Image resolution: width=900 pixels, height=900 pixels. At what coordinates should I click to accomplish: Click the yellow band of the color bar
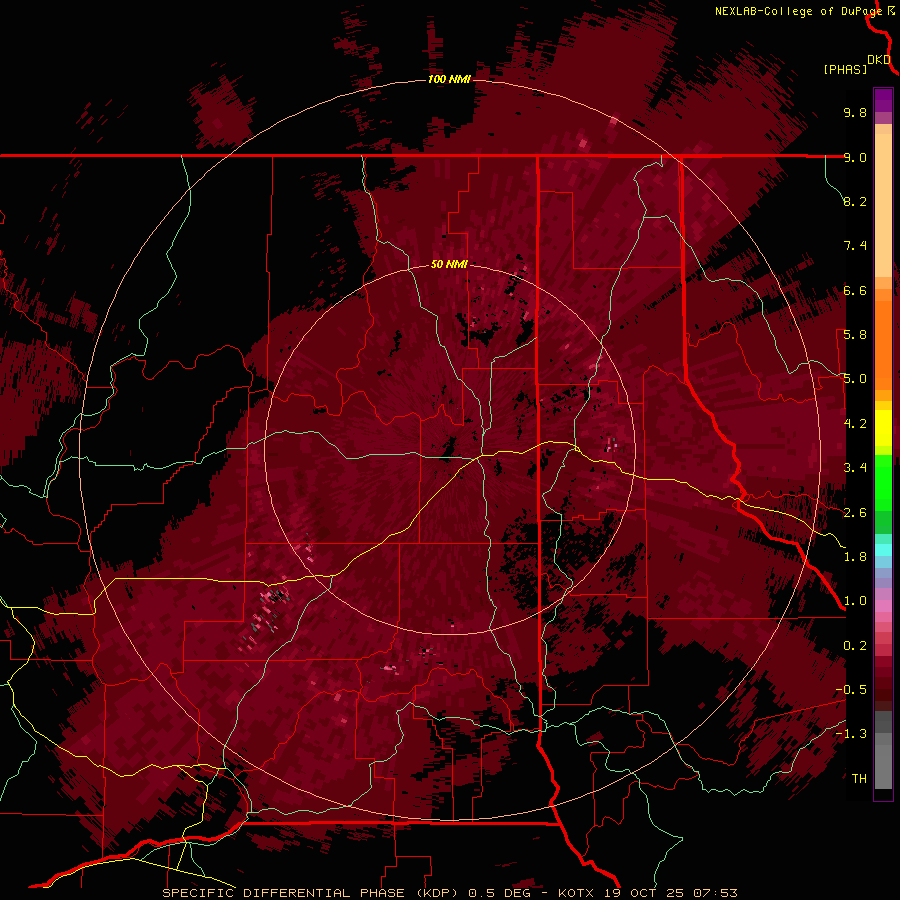click(x=883, y=428)
